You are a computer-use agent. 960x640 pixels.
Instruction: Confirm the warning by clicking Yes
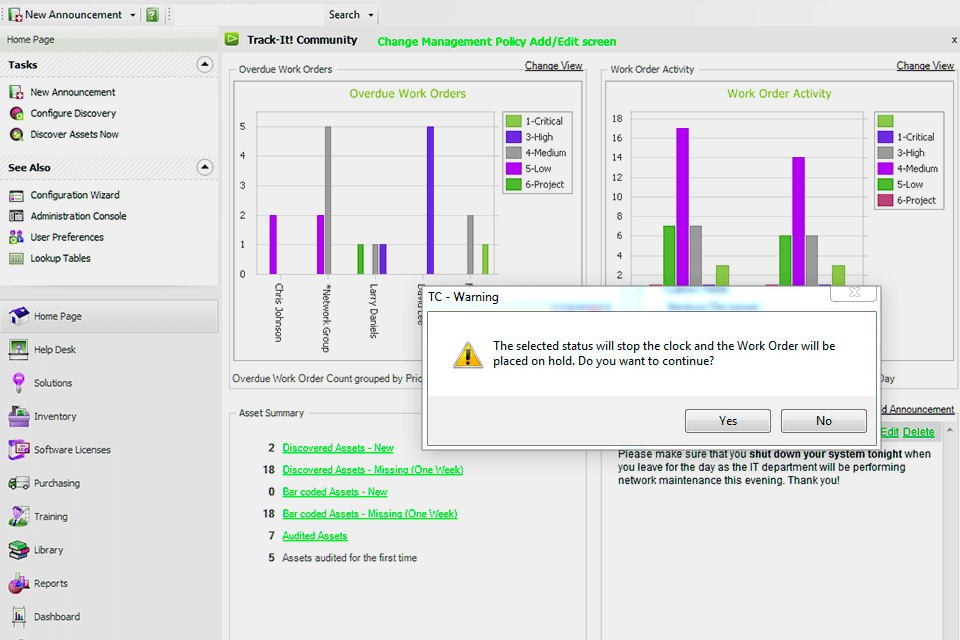(728, 420)
